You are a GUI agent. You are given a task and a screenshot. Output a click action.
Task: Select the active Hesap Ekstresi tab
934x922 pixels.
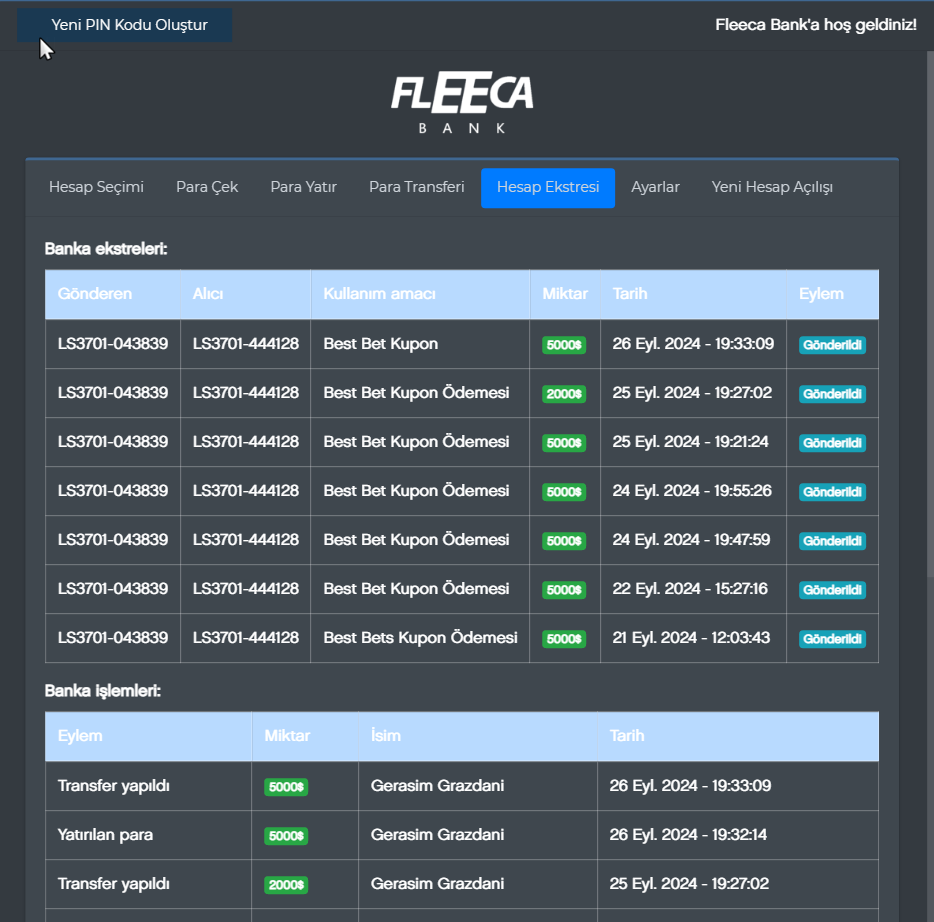(548, 188)
